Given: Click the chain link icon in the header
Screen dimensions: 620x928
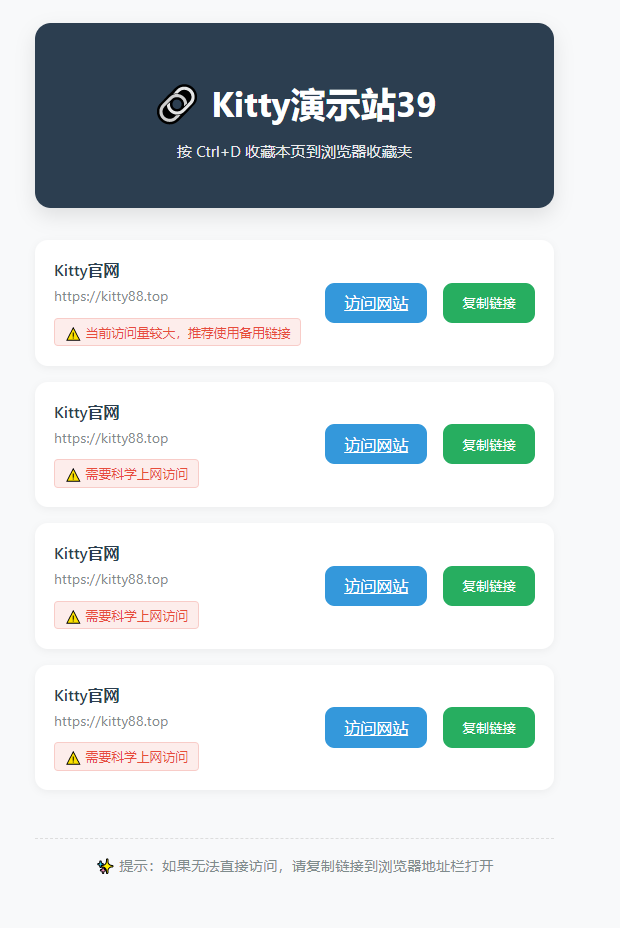Looking at the screenshot, I should click(176, 104).
